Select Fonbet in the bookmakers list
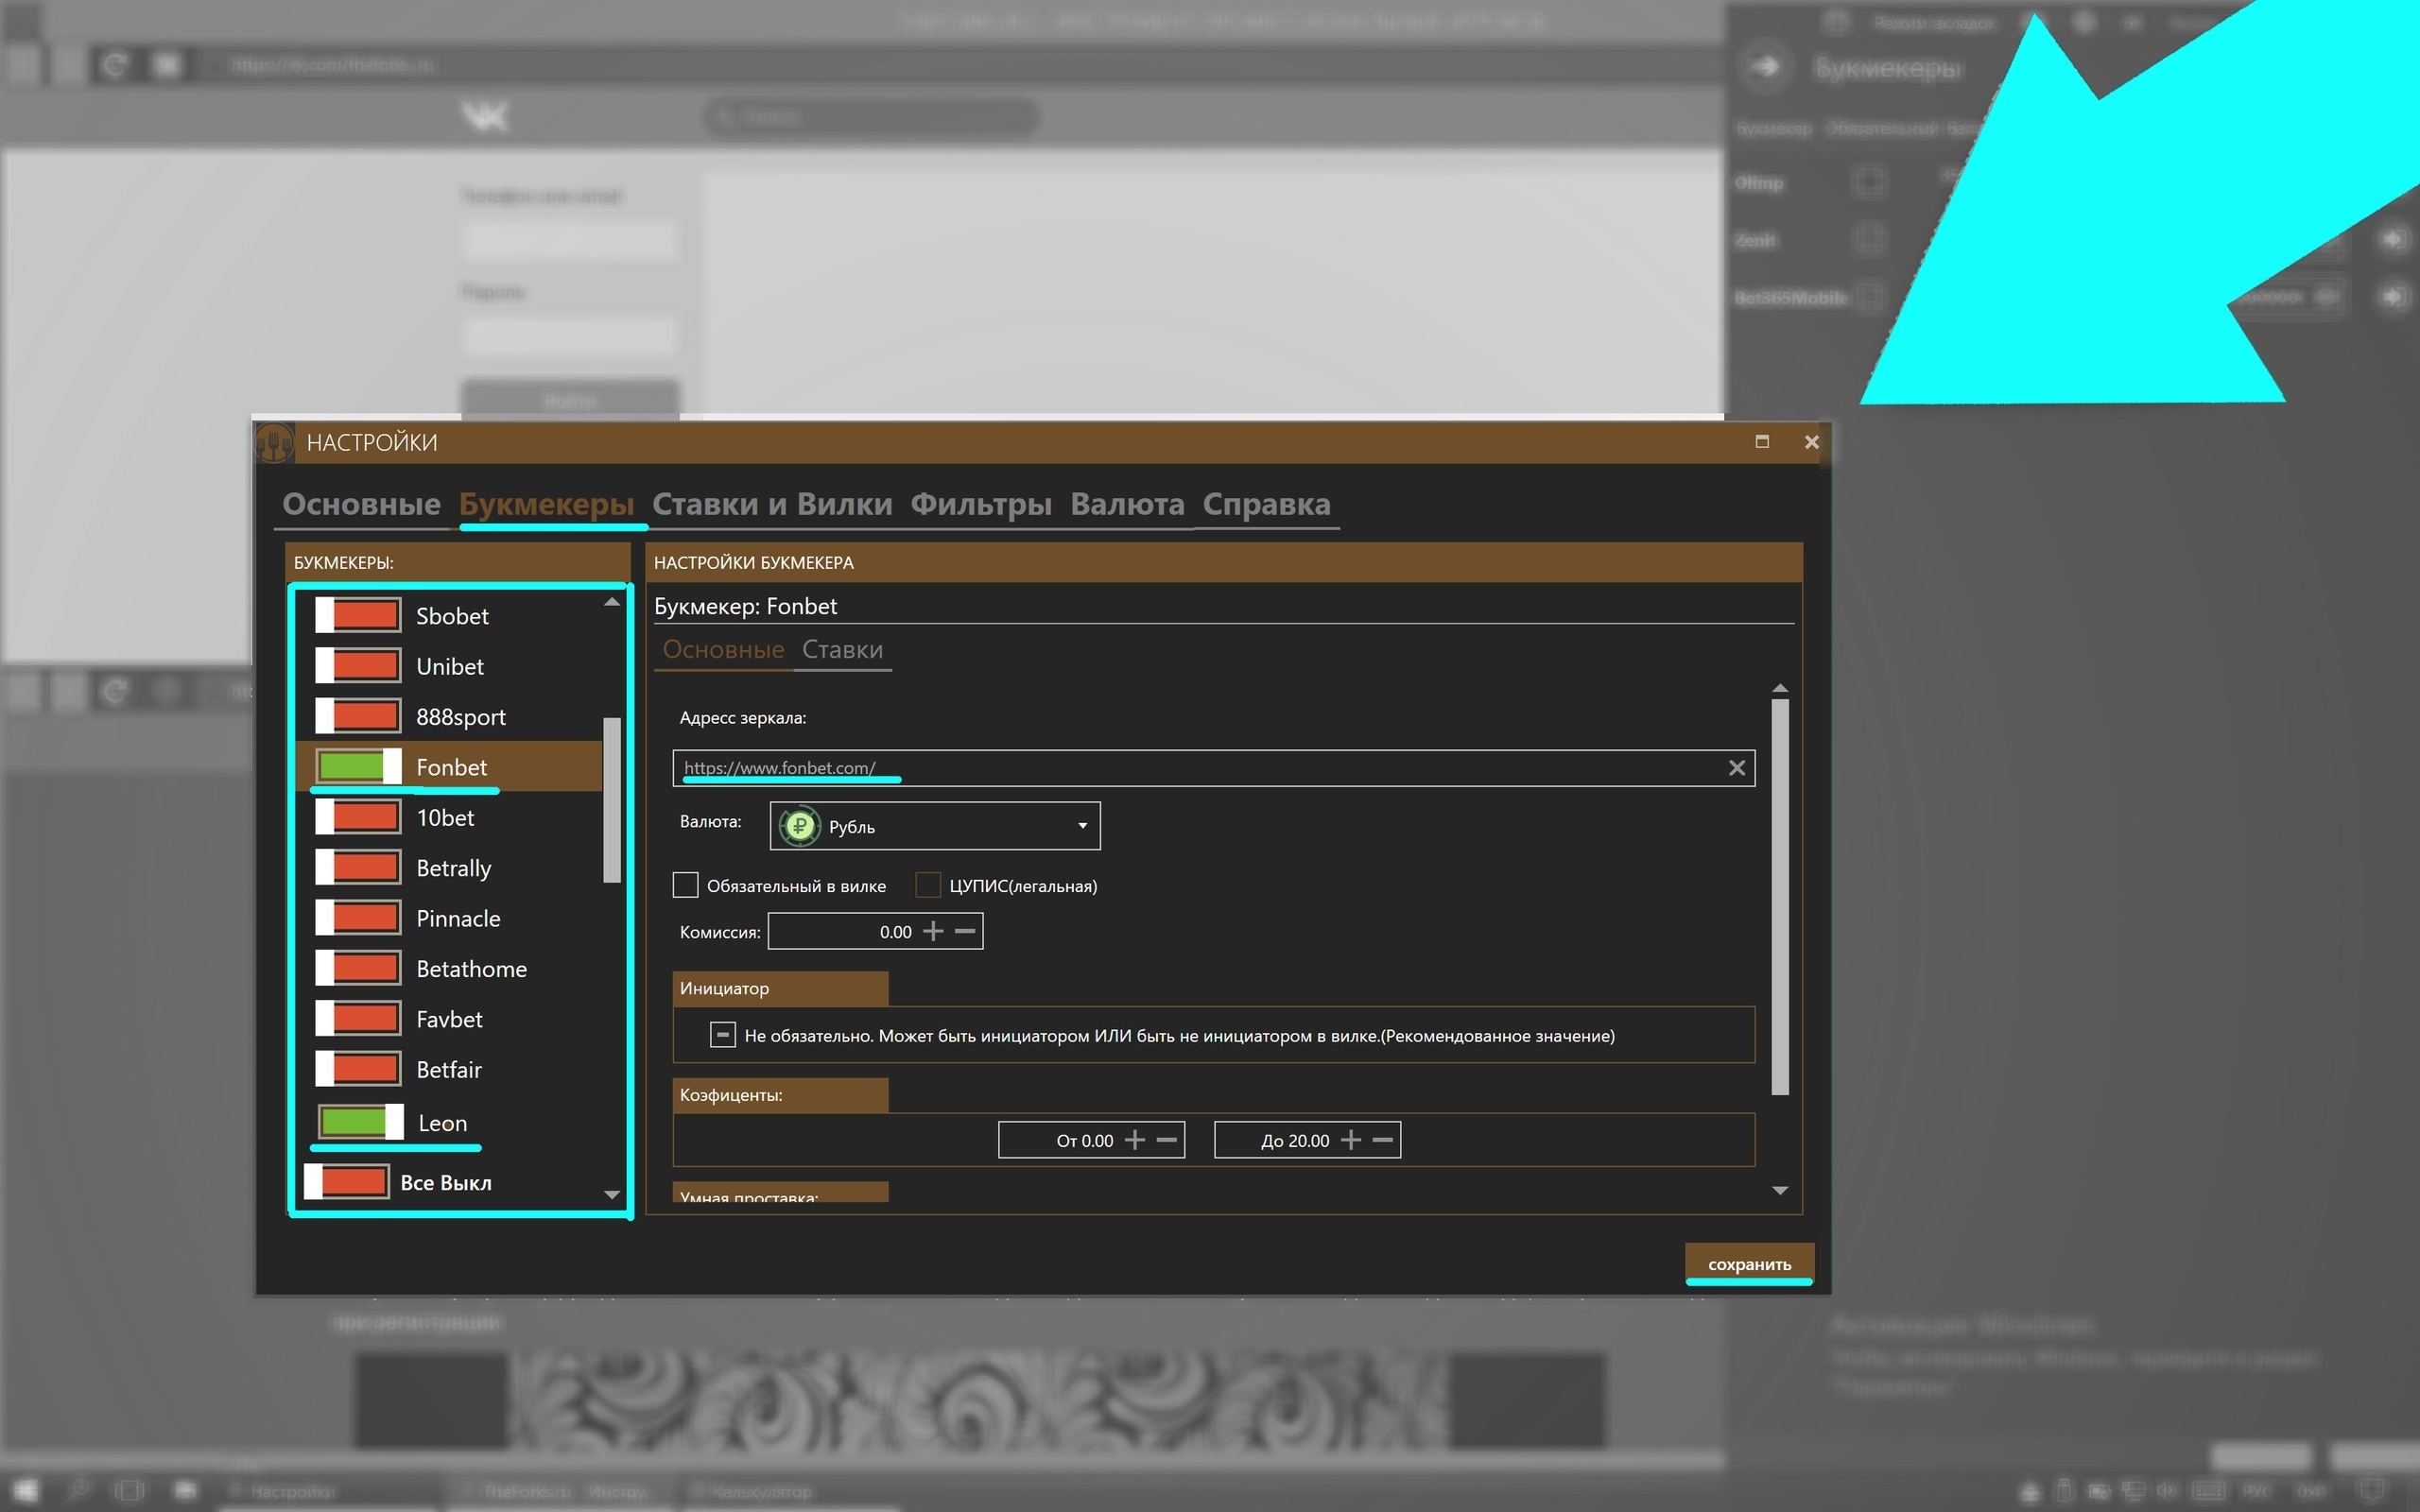This screenshot has height=1512, width=2420. coord(451,767)
